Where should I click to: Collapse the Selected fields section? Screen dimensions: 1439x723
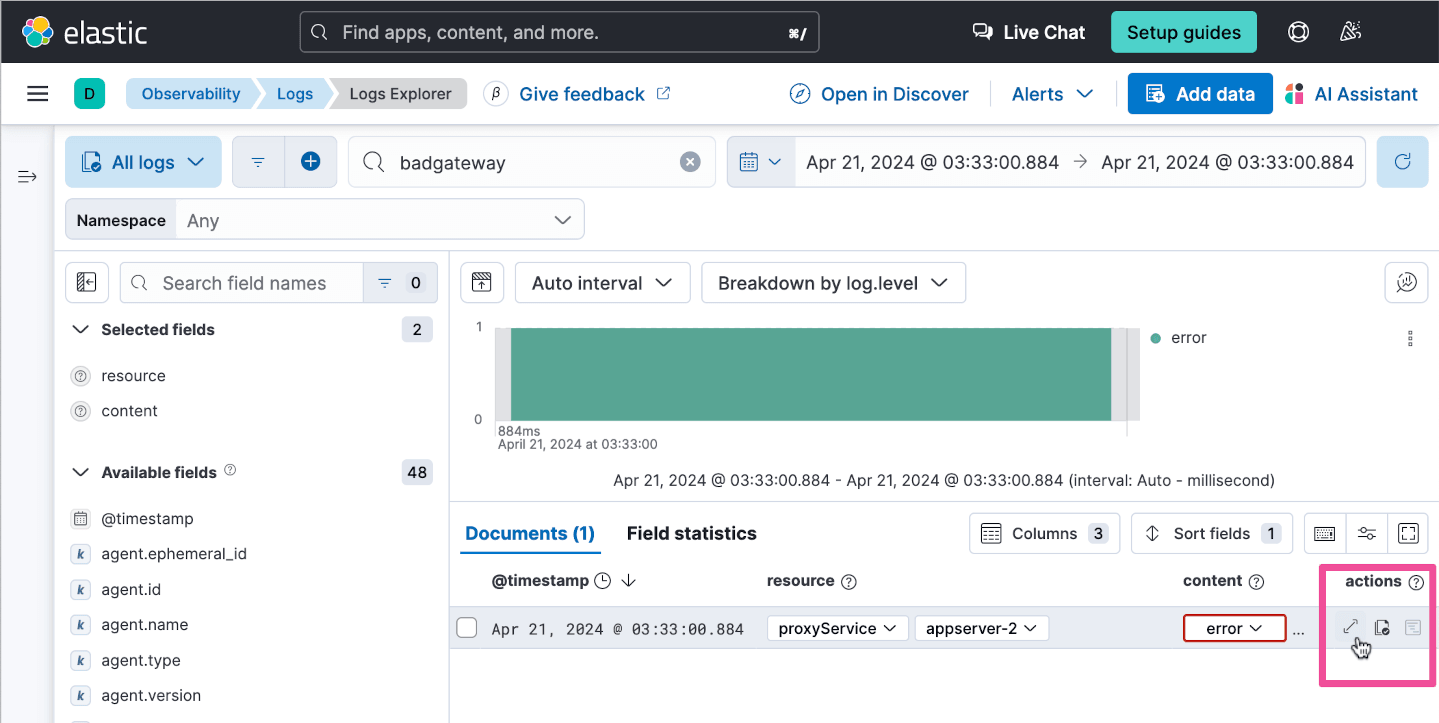pyautogui.click(x=82, y=330)
